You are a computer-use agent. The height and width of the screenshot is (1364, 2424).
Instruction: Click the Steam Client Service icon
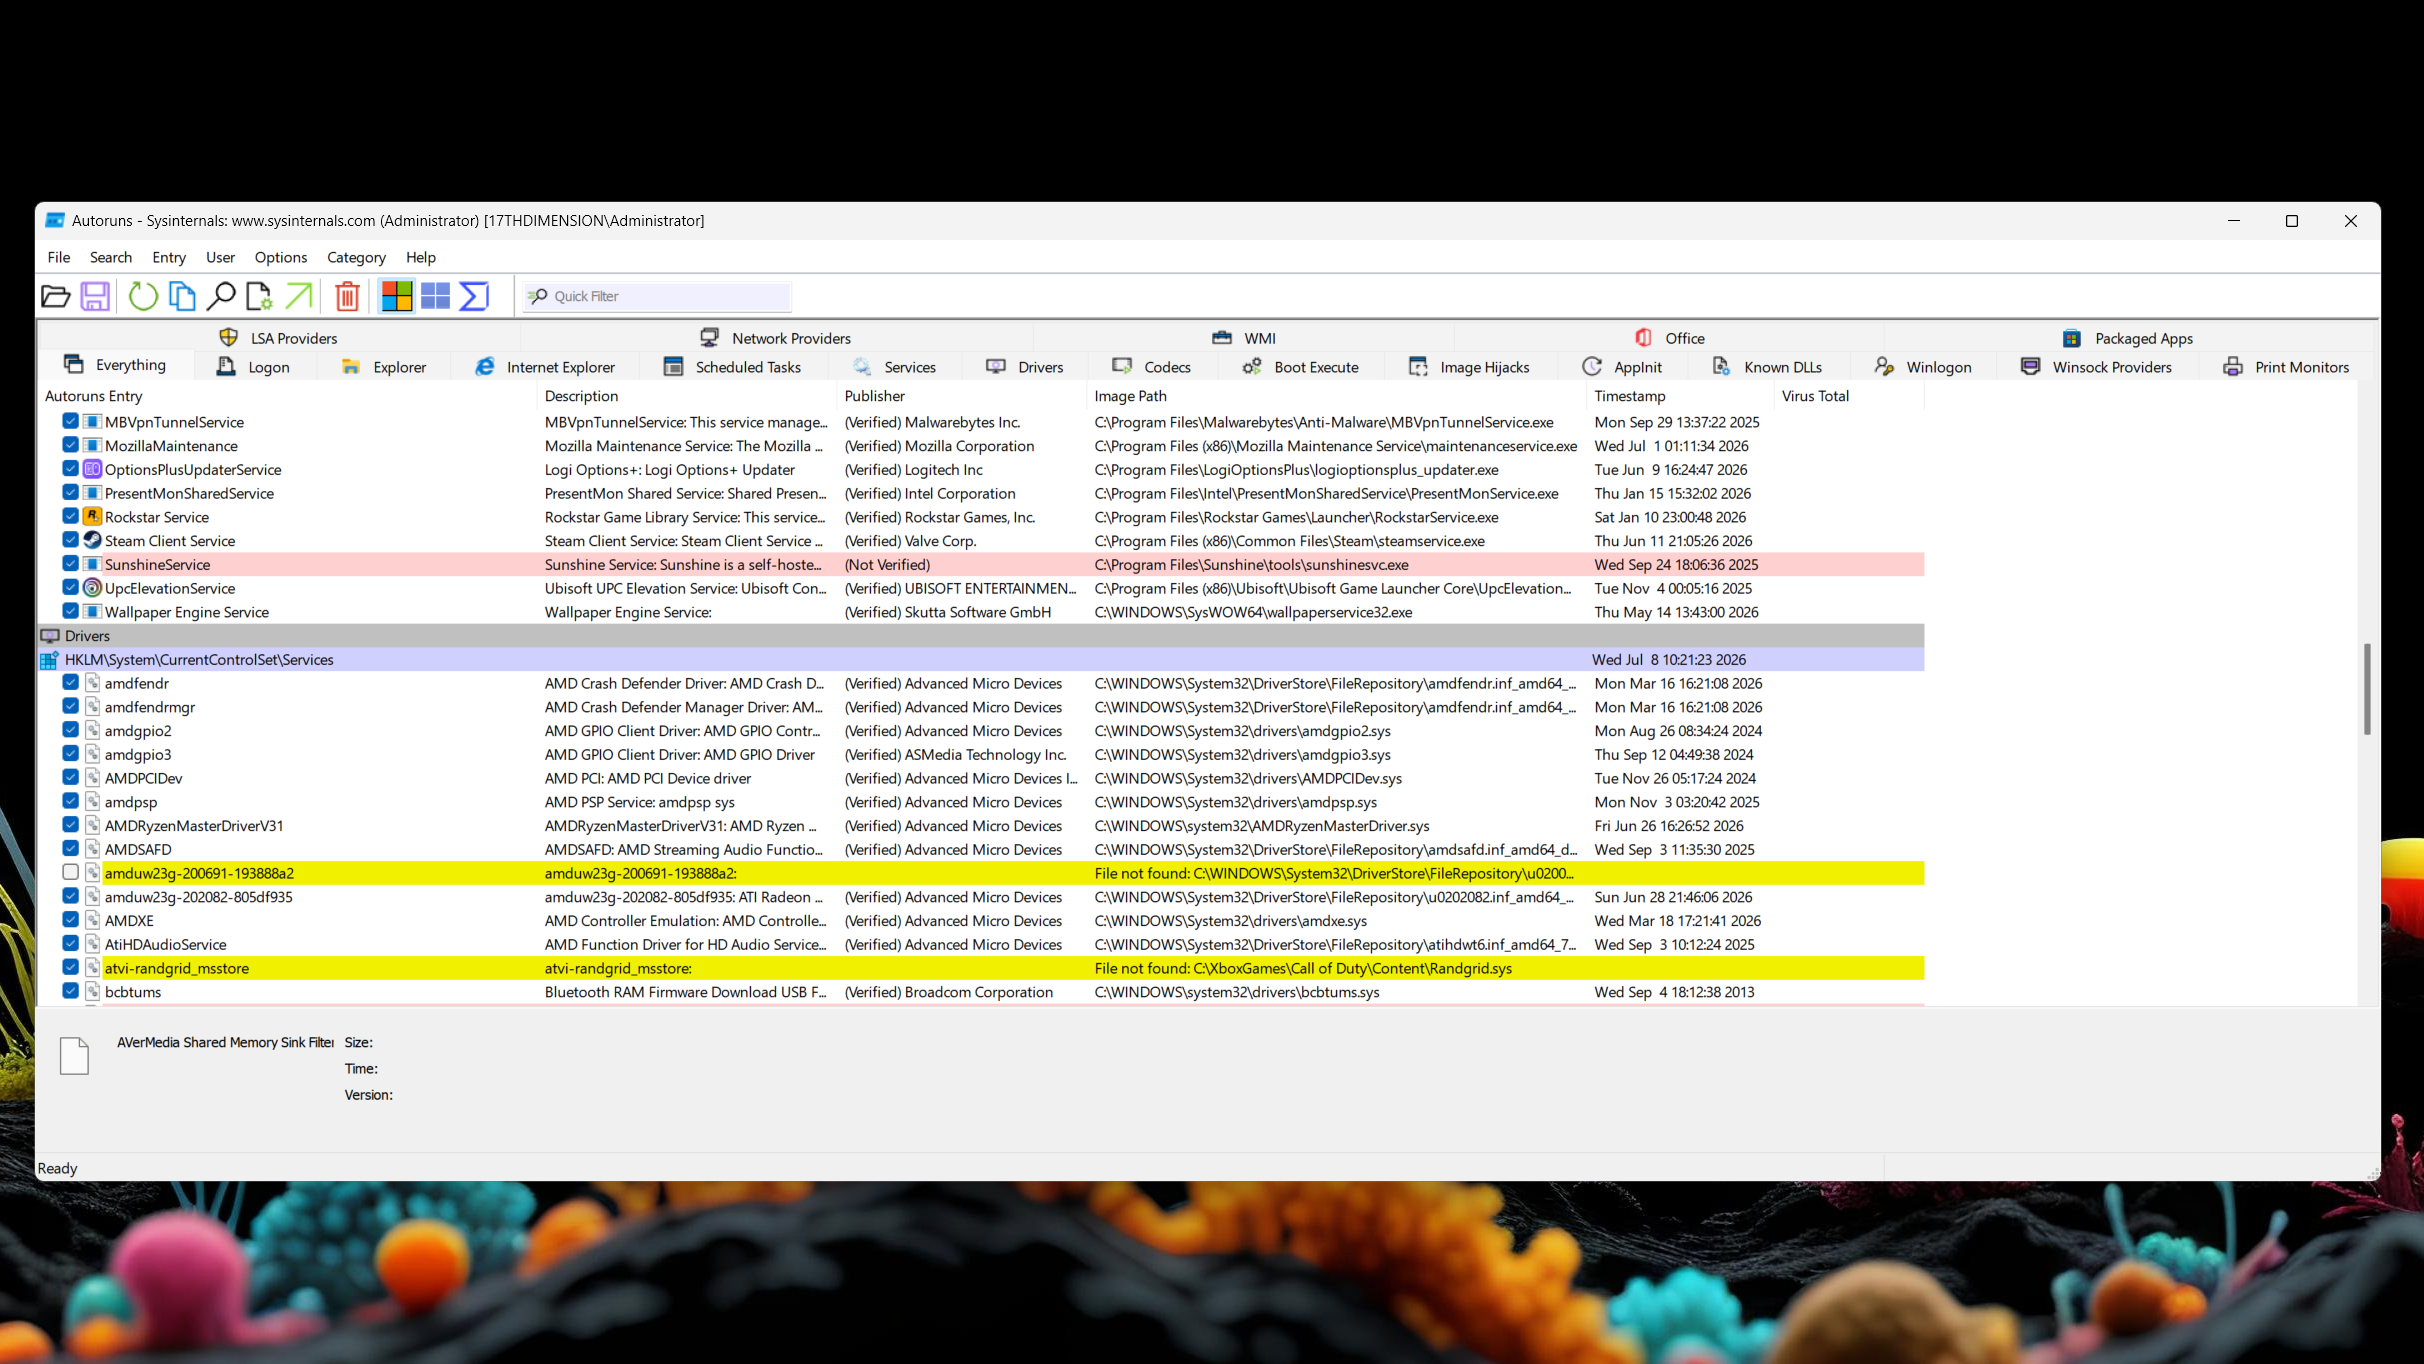[x=92, y=540]
